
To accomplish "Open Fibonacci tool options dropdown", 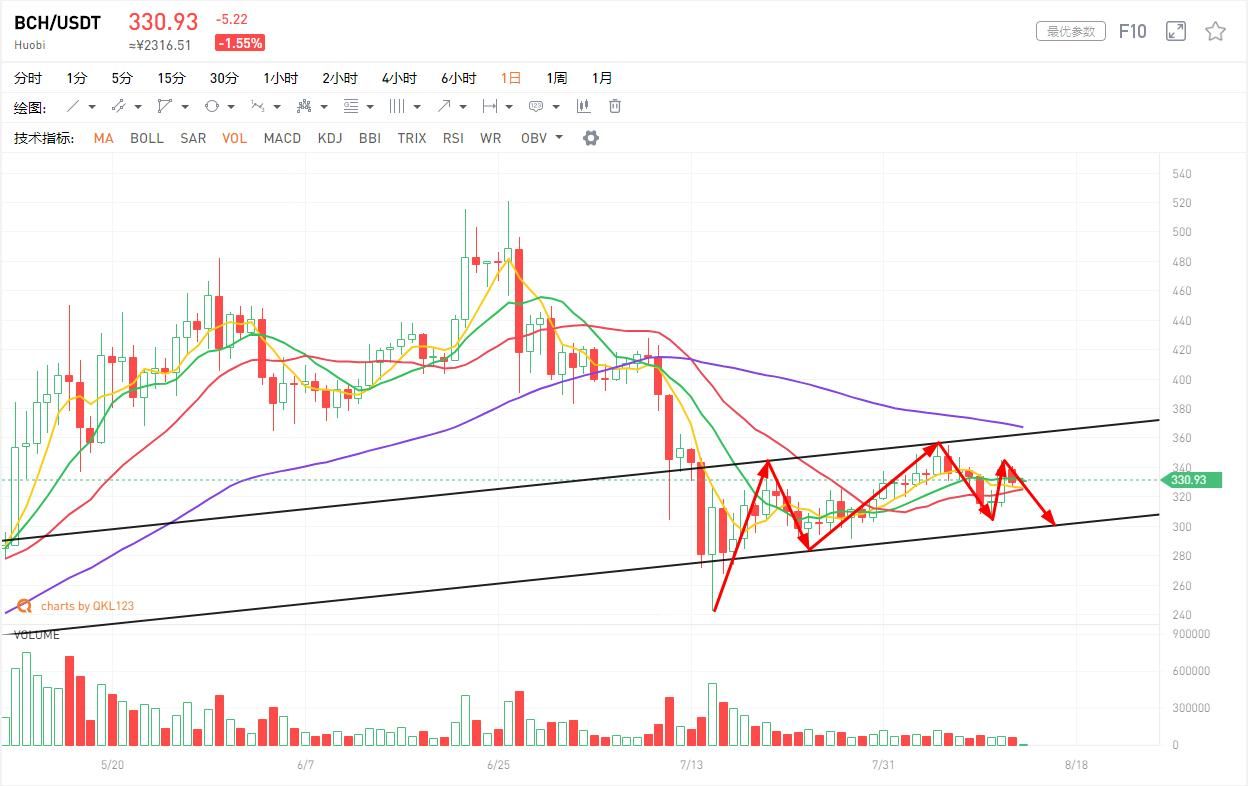I will (370, 107).
